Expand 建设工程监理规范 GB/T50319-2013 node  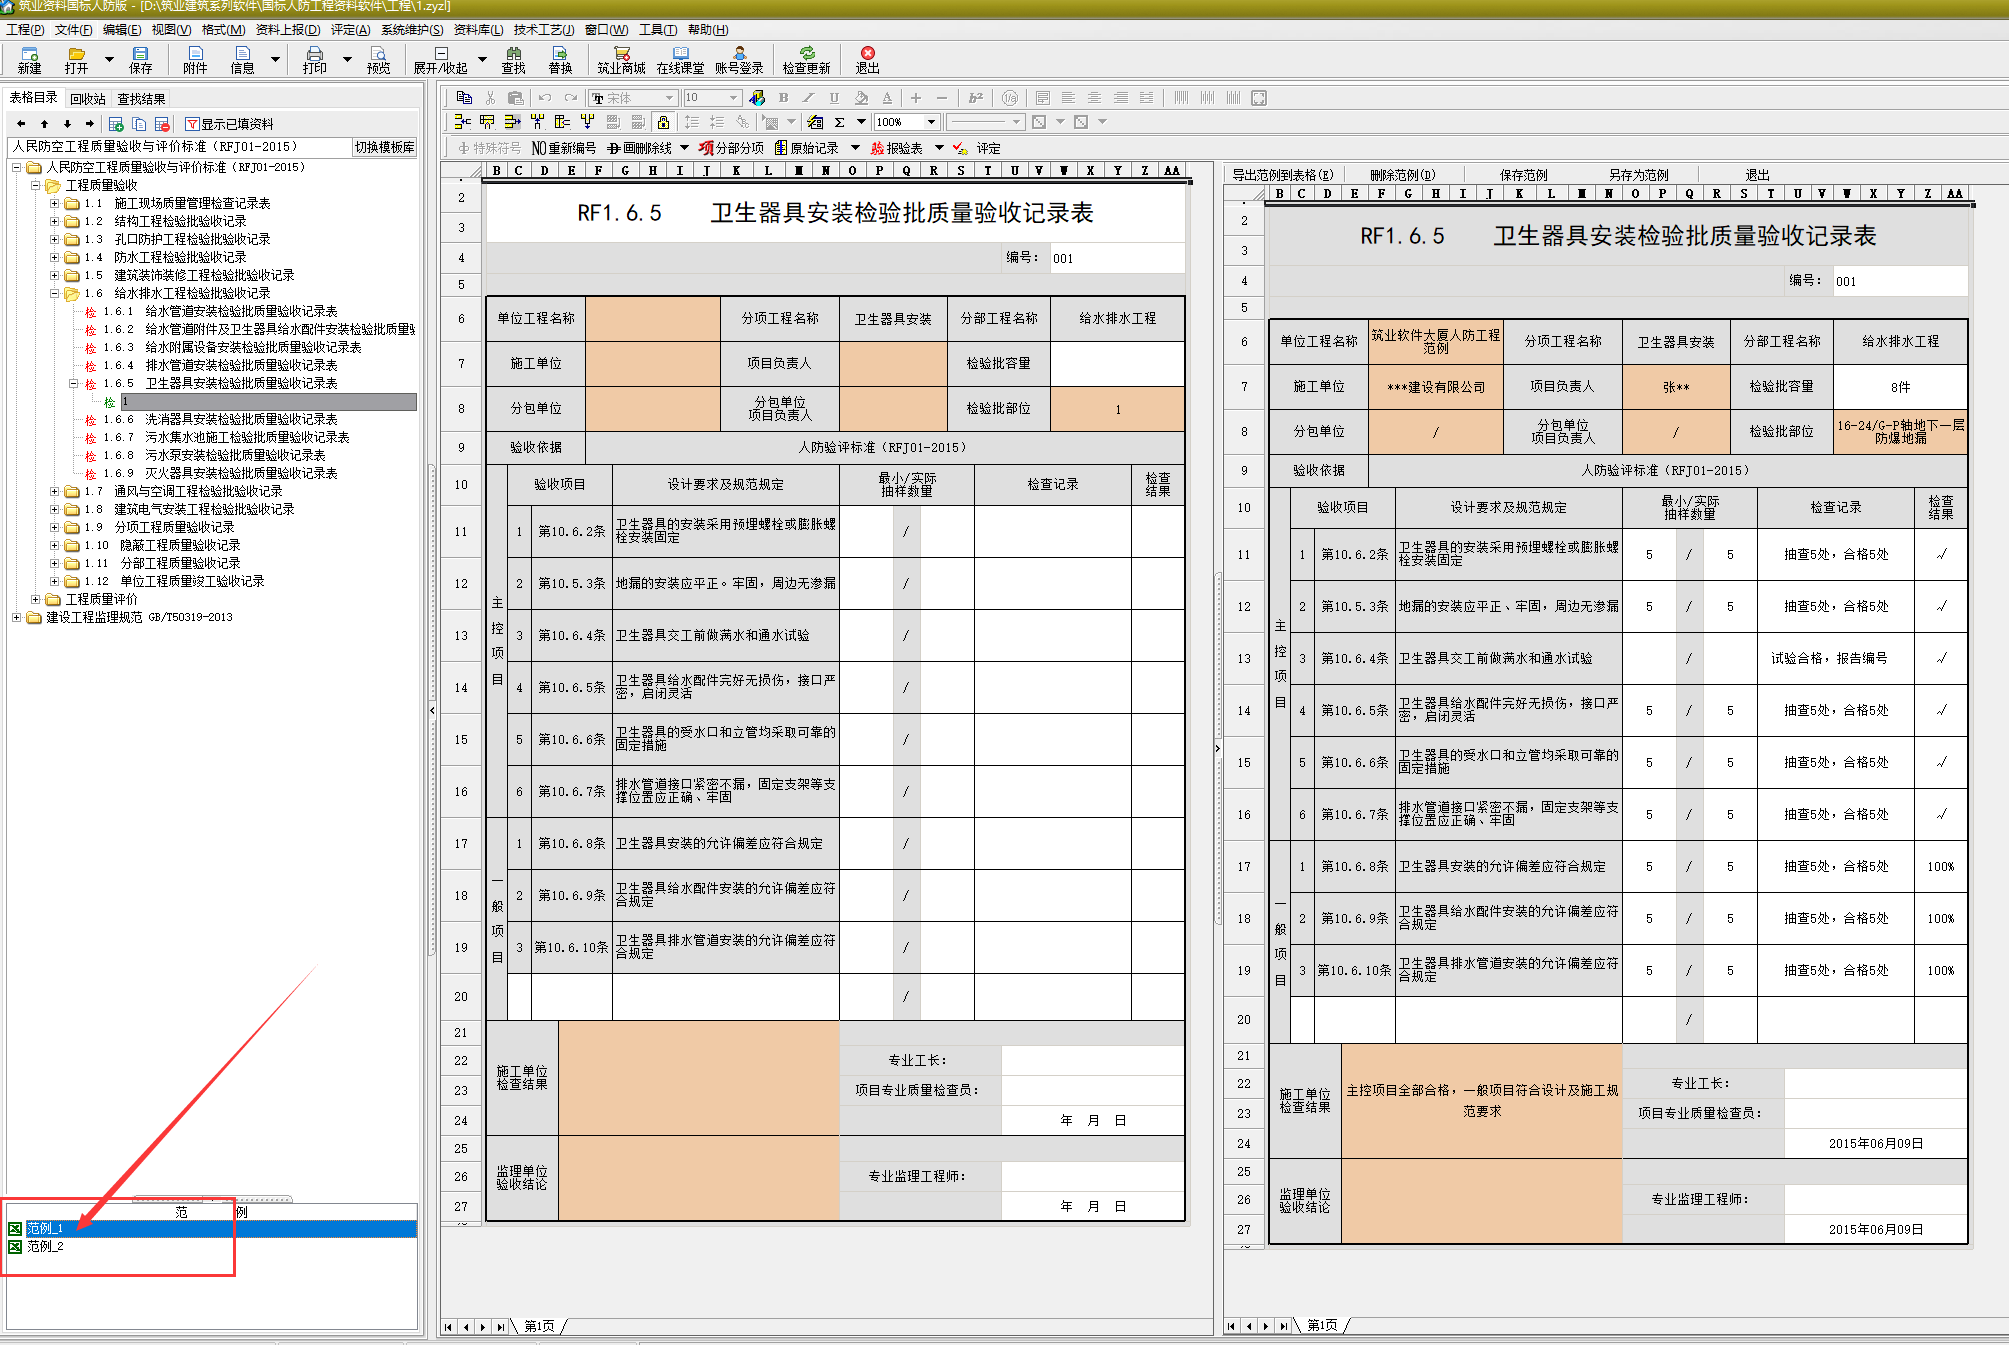[x=16, y=617]
